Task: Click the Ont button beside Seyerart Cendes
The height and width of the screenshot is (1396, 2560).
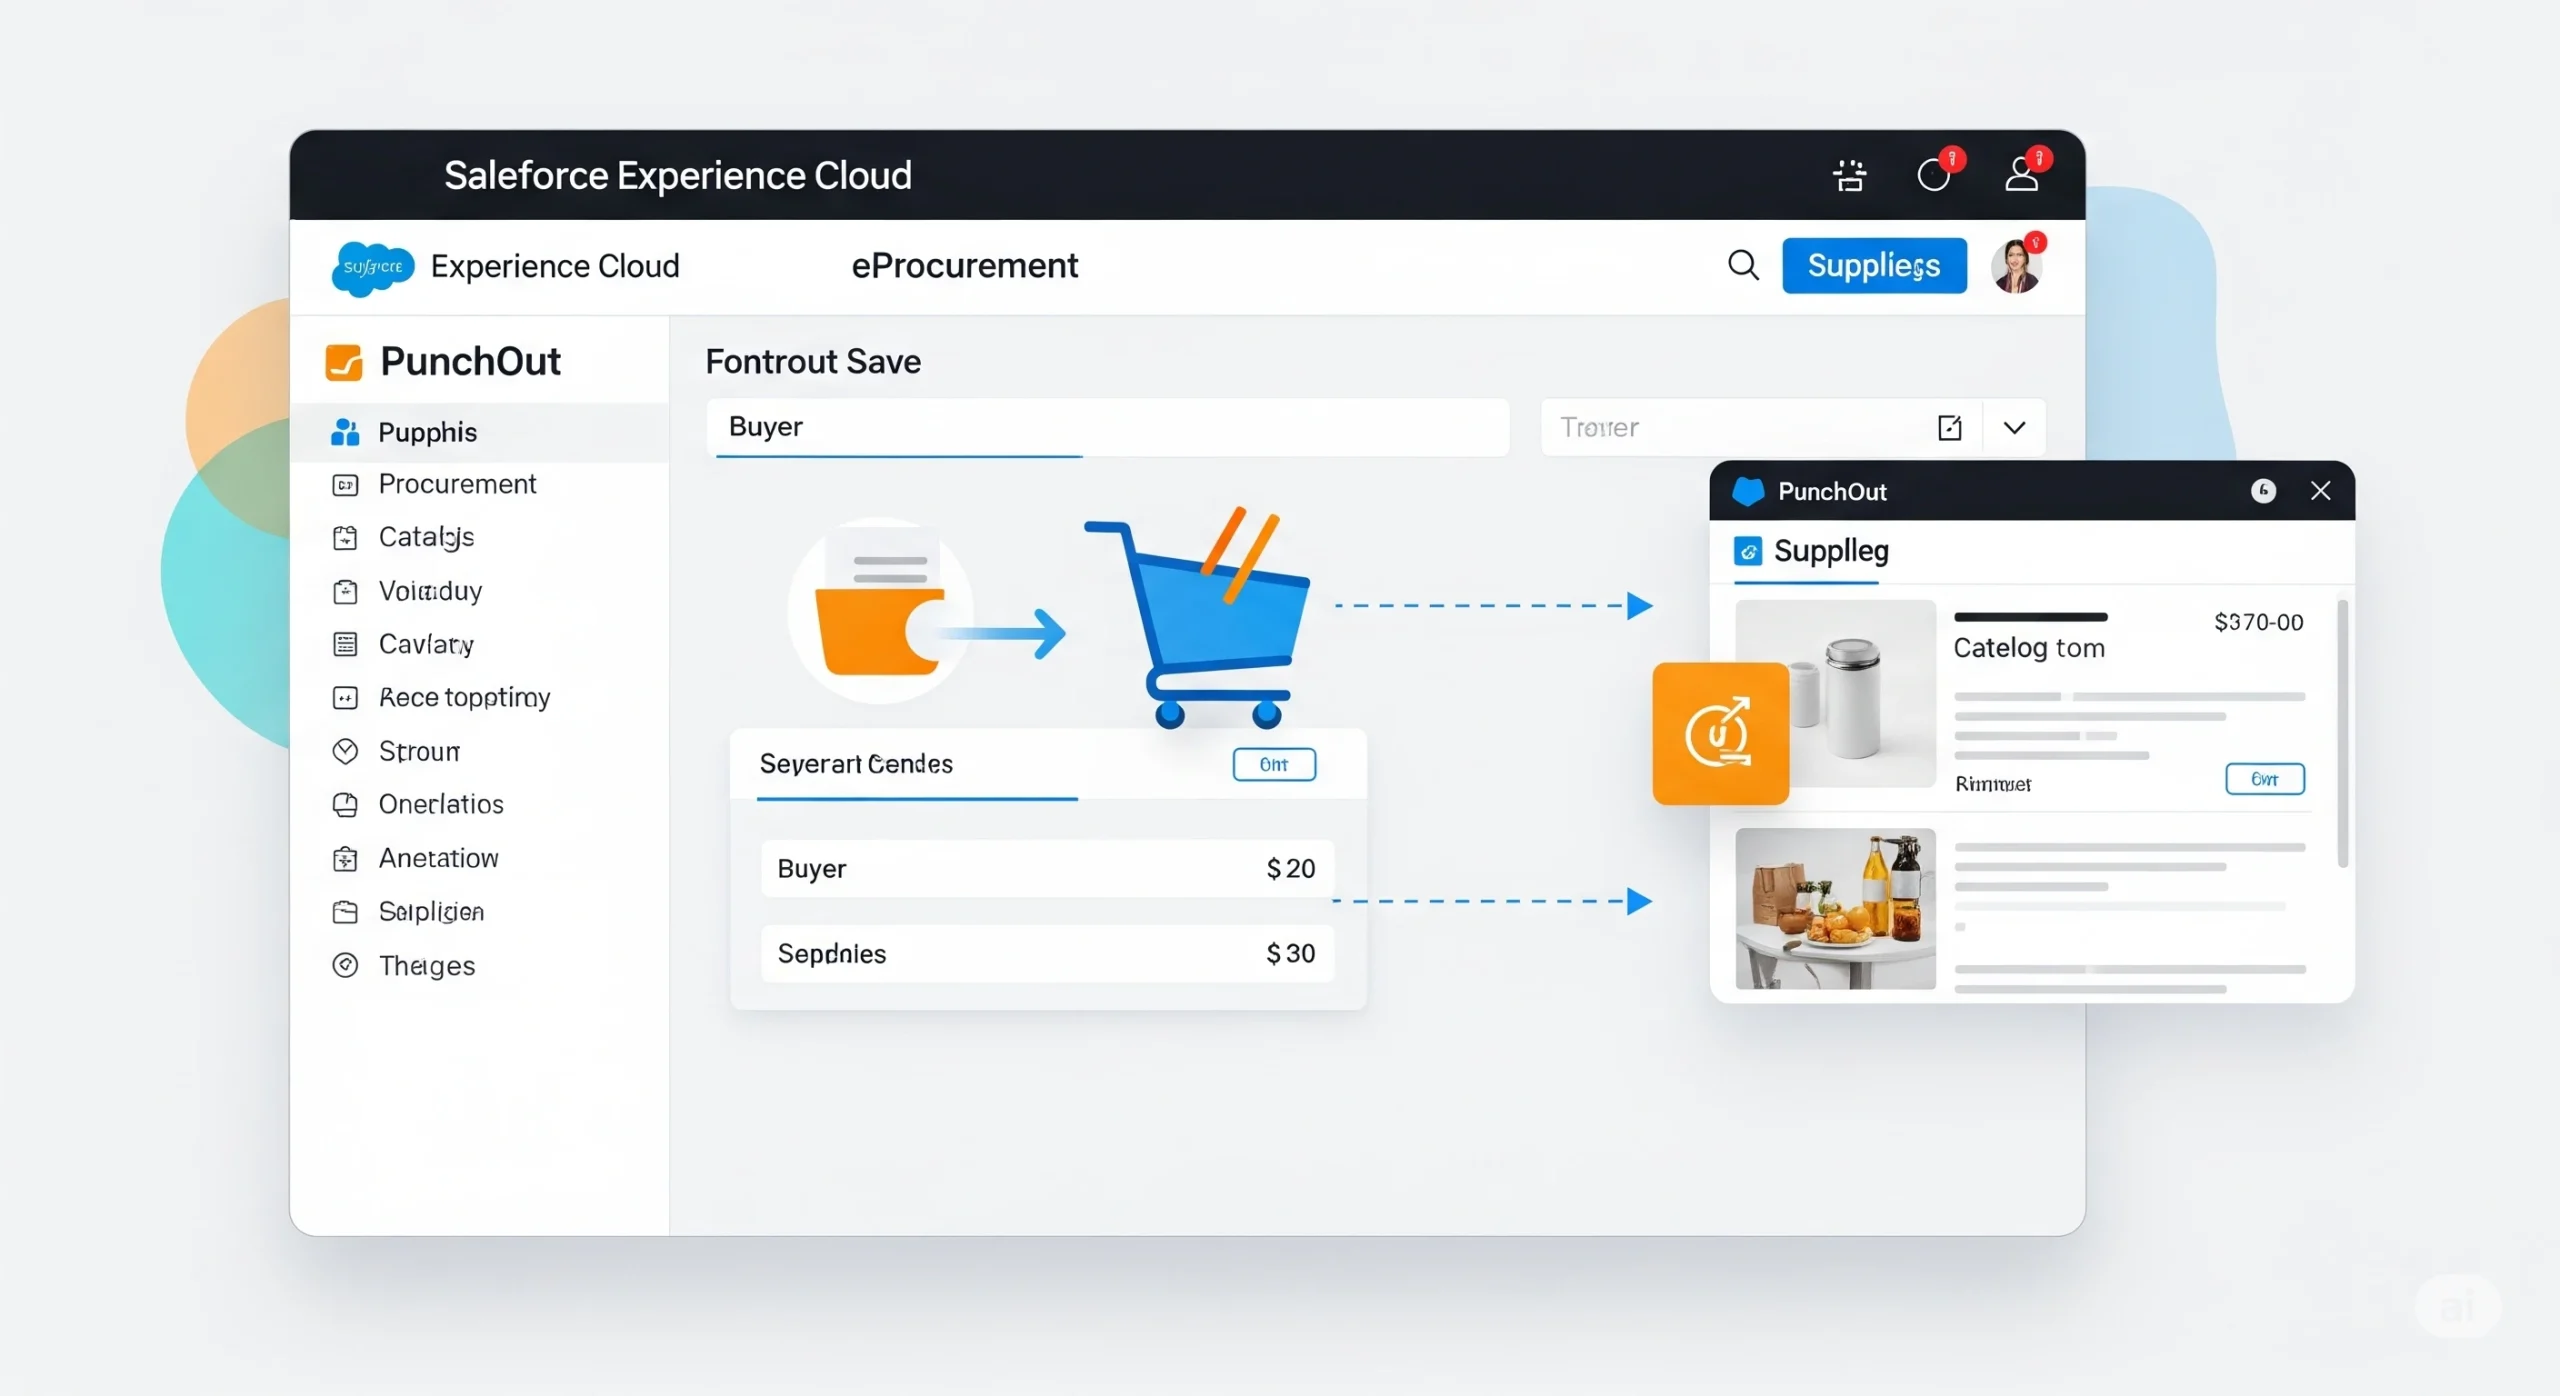Action: click(1273, 764)
